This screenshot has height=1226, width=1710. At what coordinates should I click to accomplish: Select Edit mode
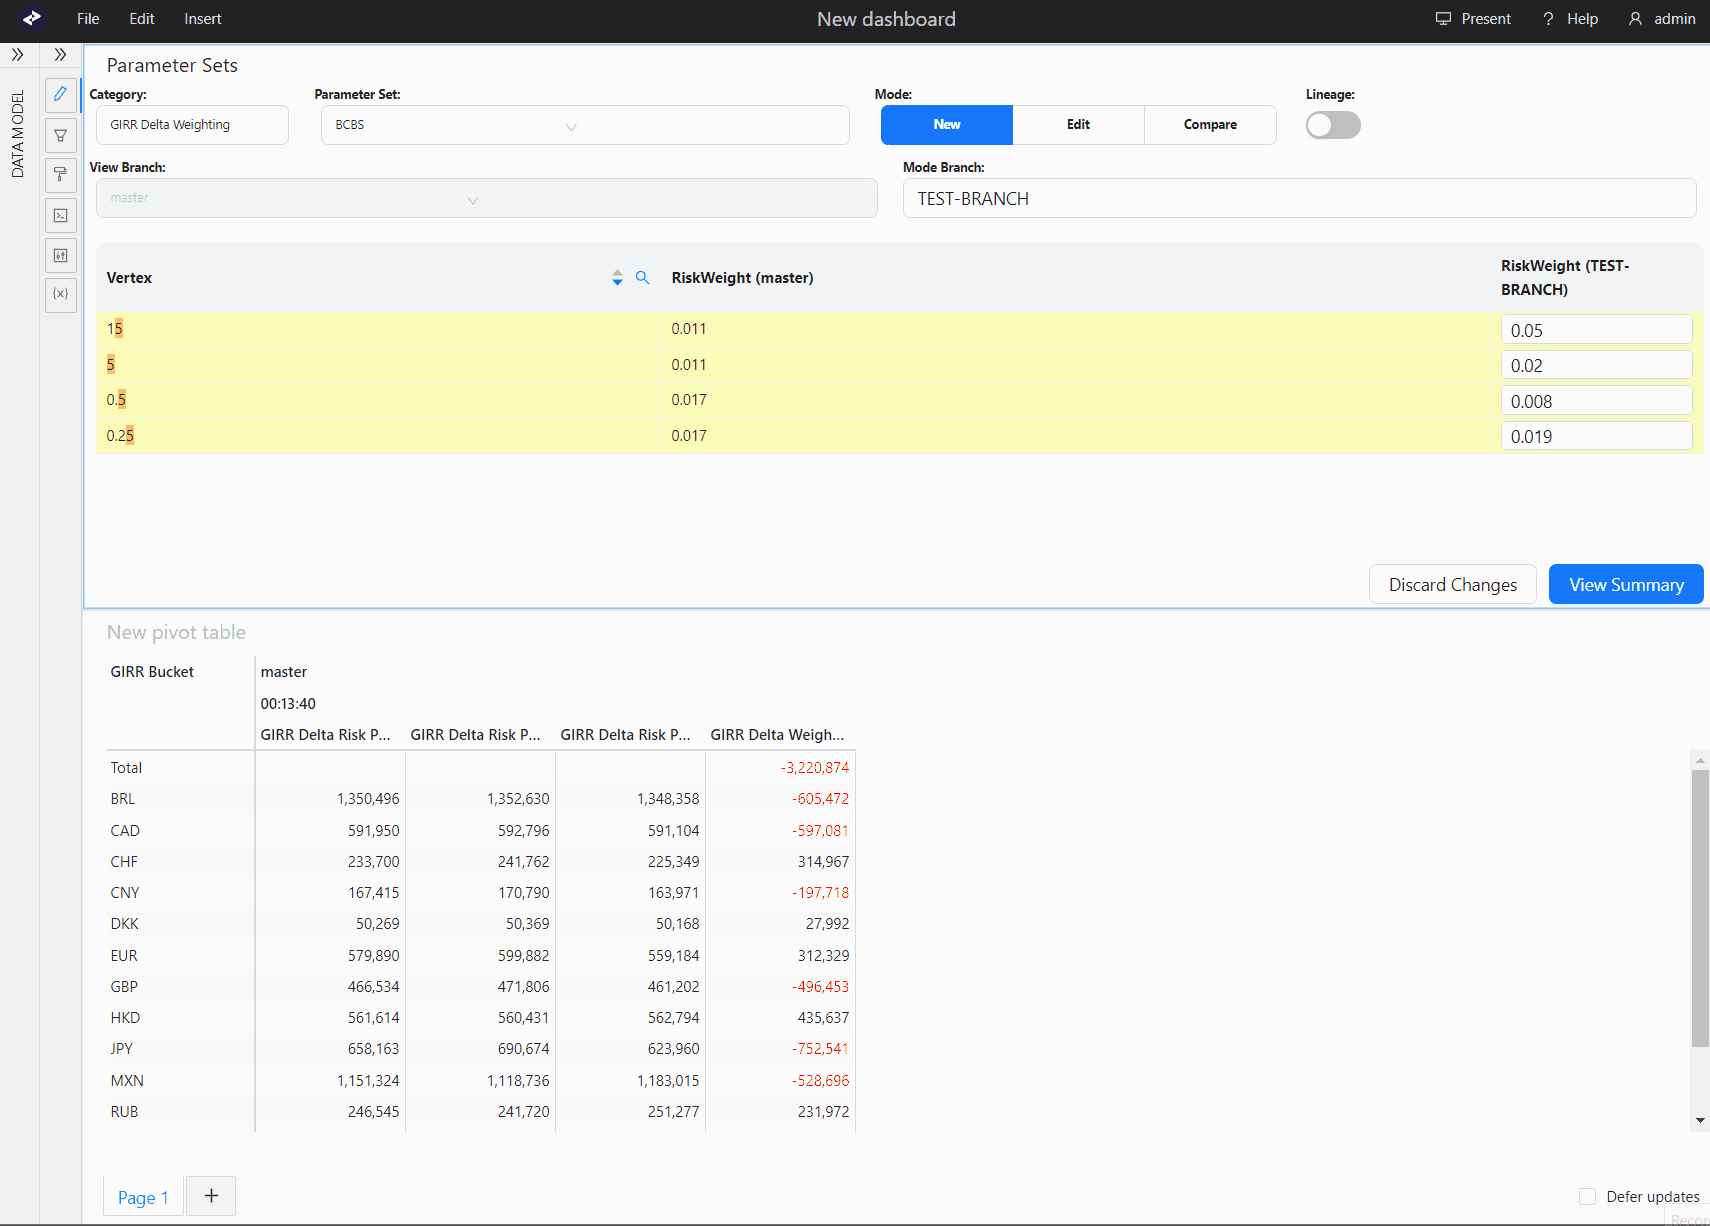(1078, 125)
